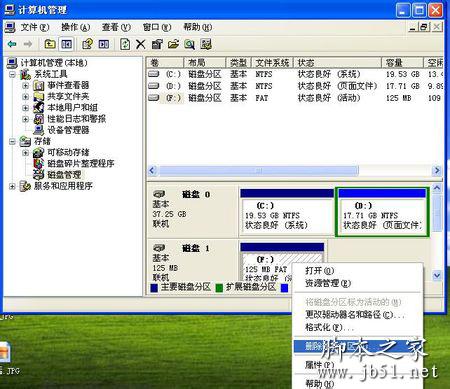Click the Back arrow toolbar icon
This screenshot has width=450, height=389.
tap(12, 44)
